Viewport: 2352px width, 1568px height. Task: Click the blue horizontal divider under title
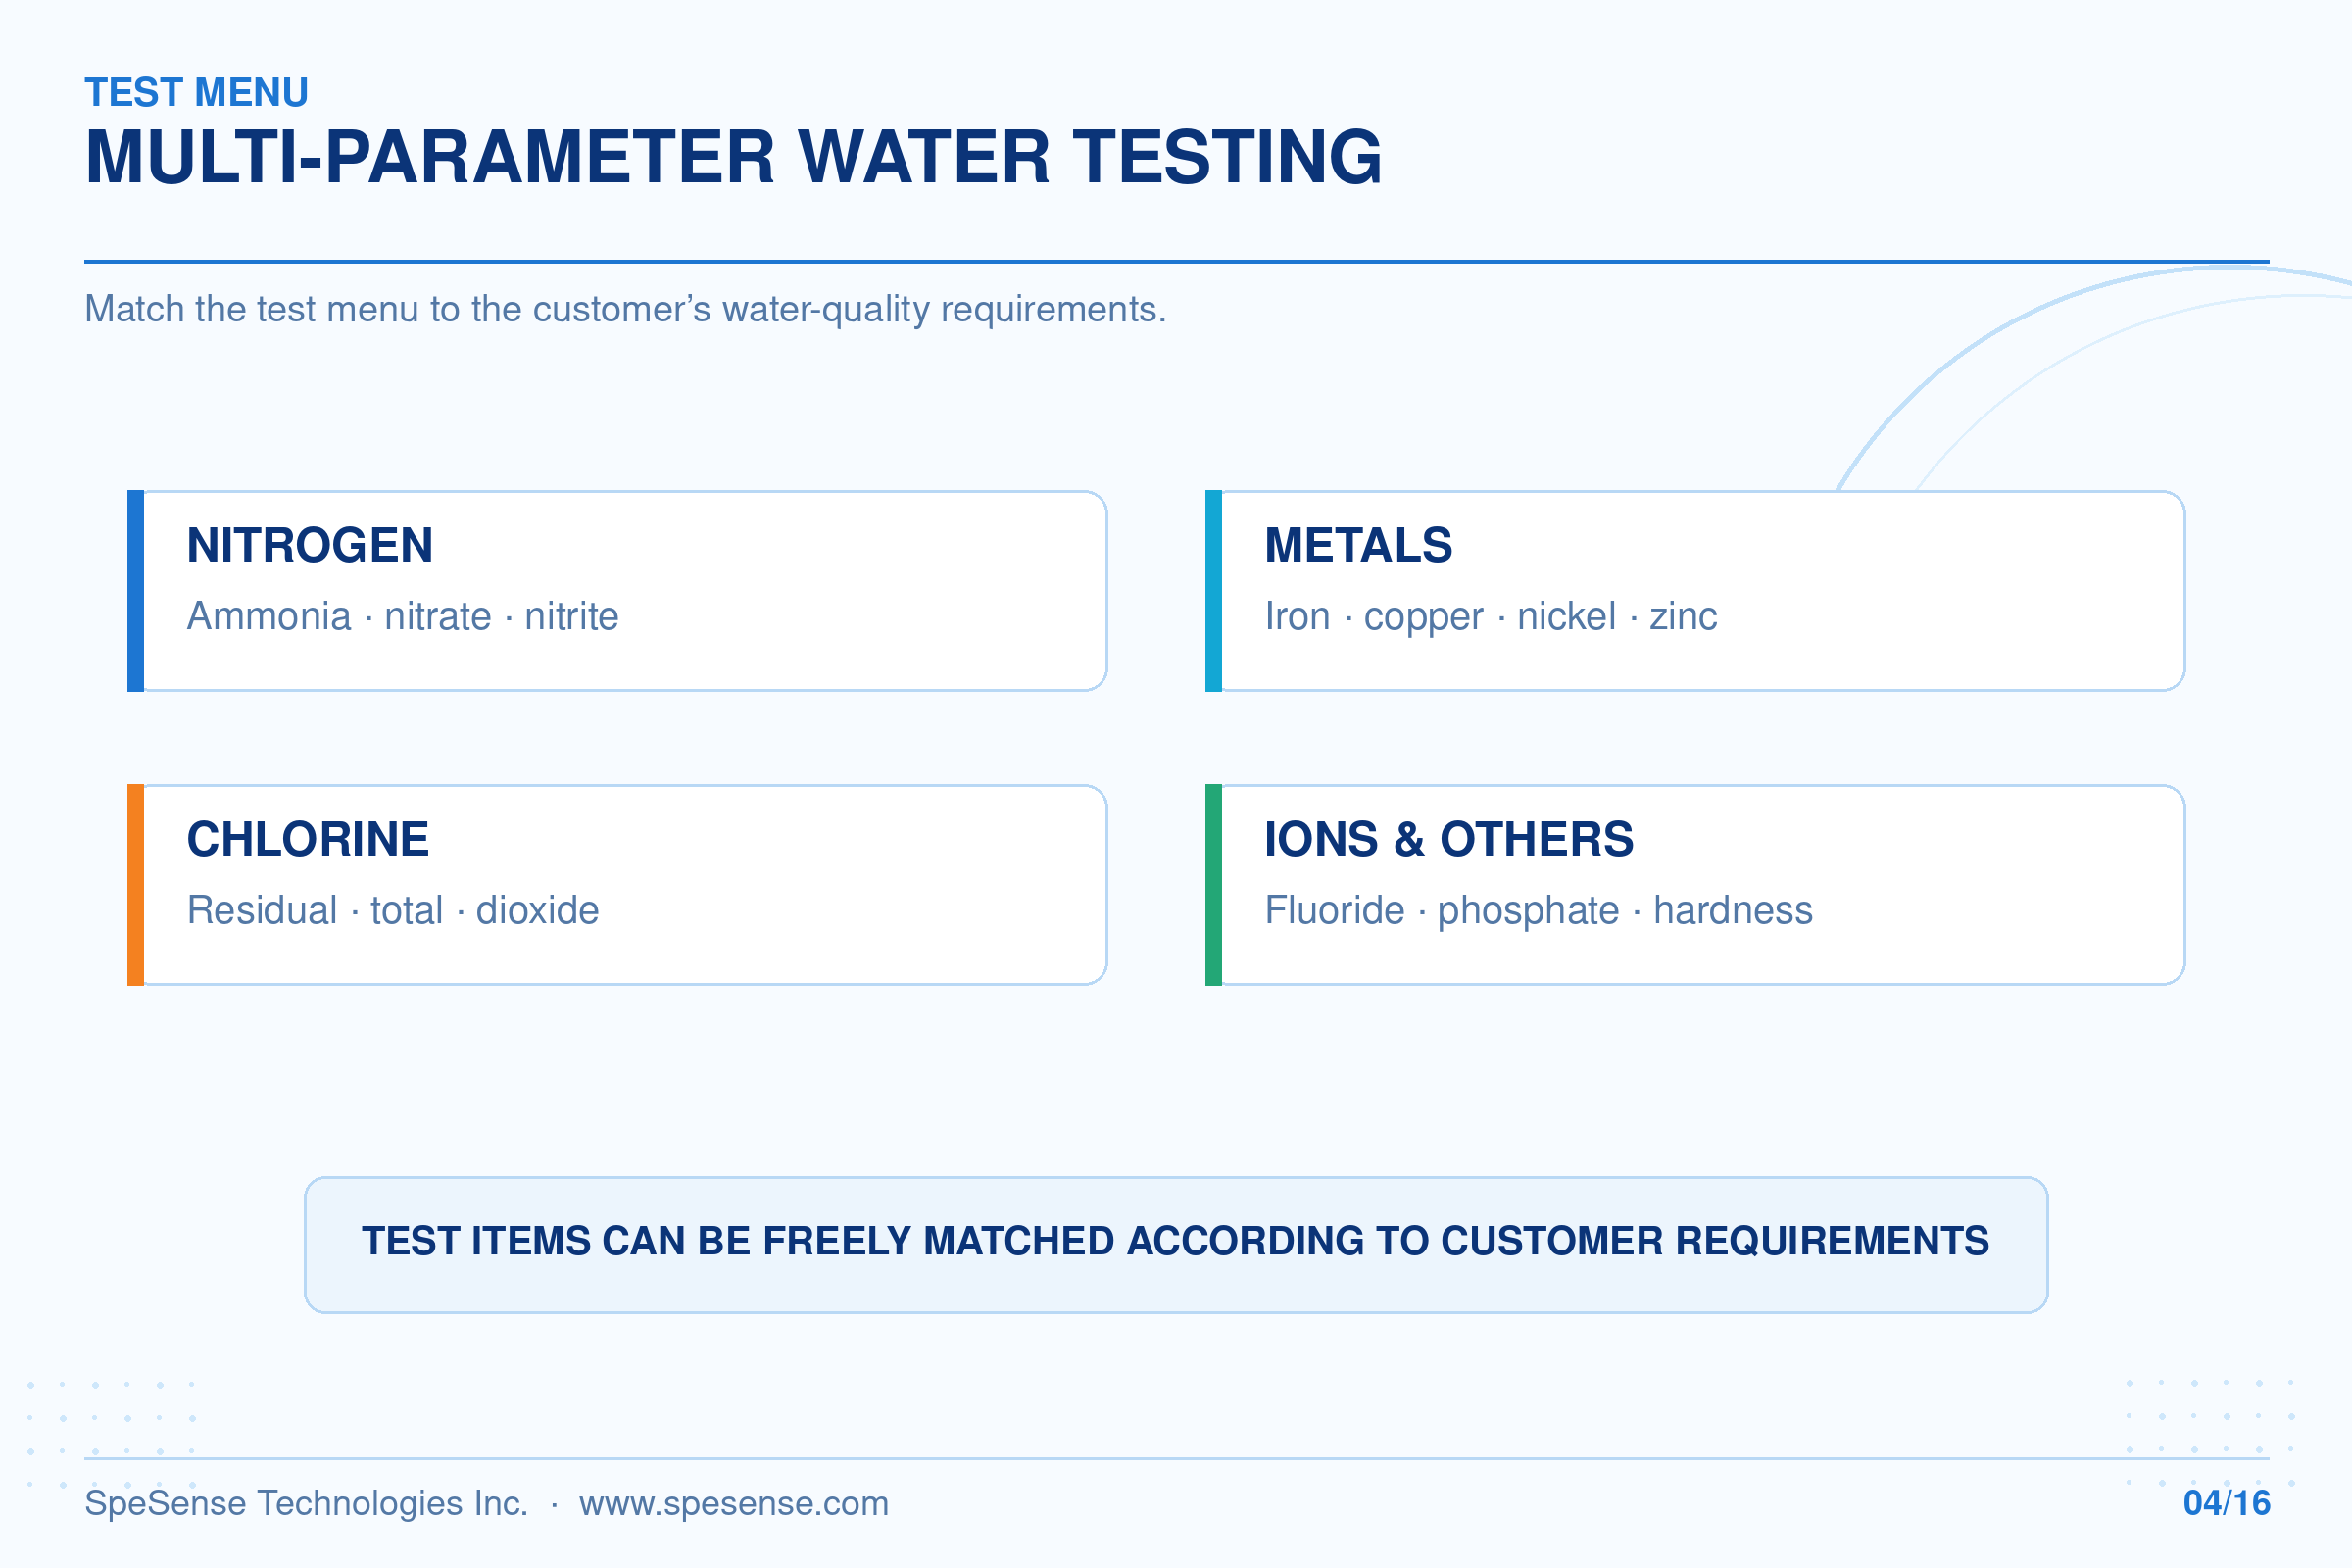point(1177,262)
